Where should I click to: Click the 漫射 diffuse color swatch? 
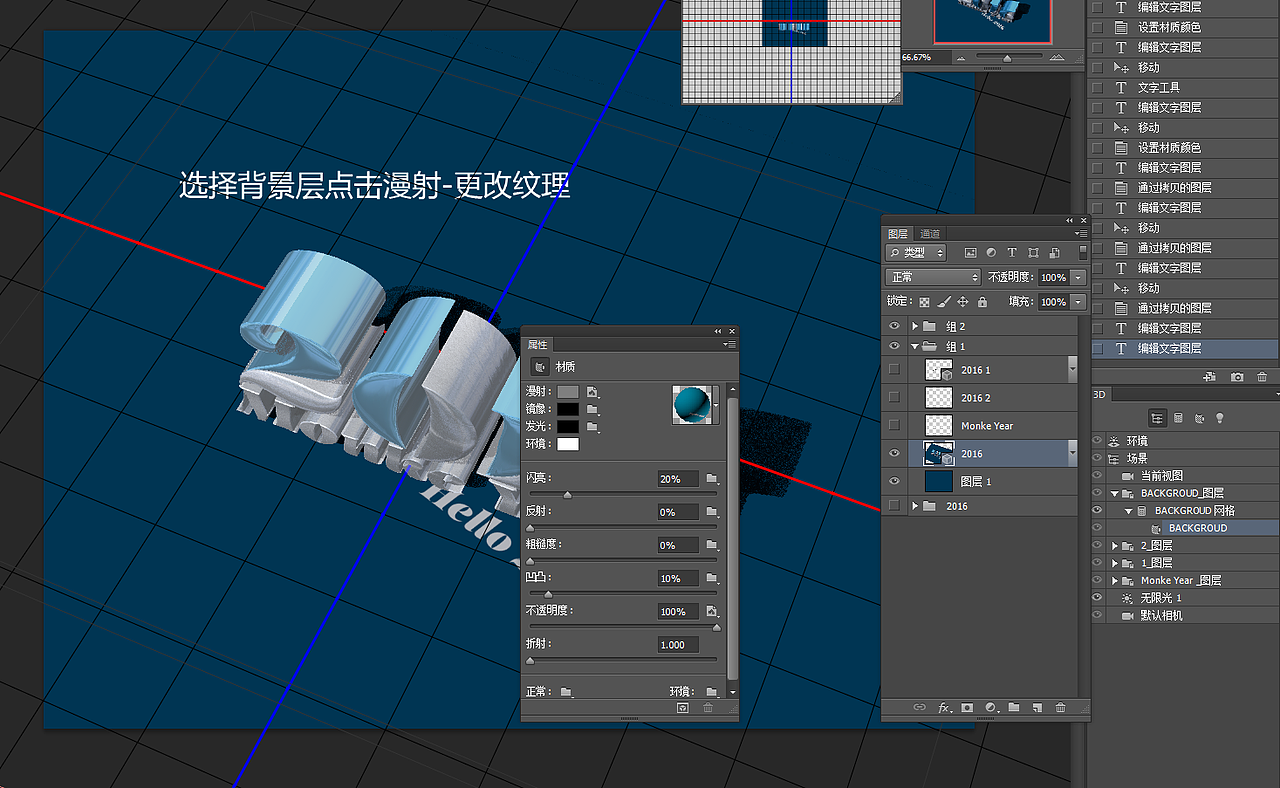[568, 392]
